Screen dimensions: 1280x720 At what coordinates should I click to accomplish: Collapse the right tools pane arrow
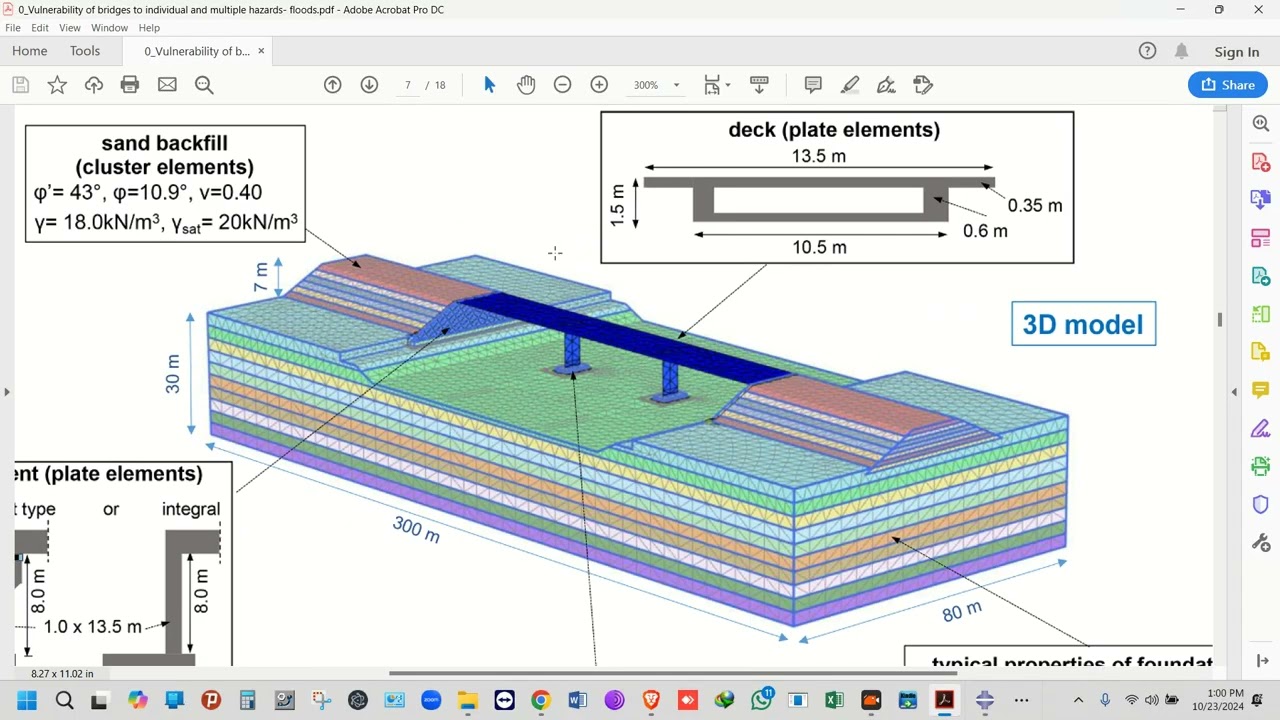(1234, 391)
